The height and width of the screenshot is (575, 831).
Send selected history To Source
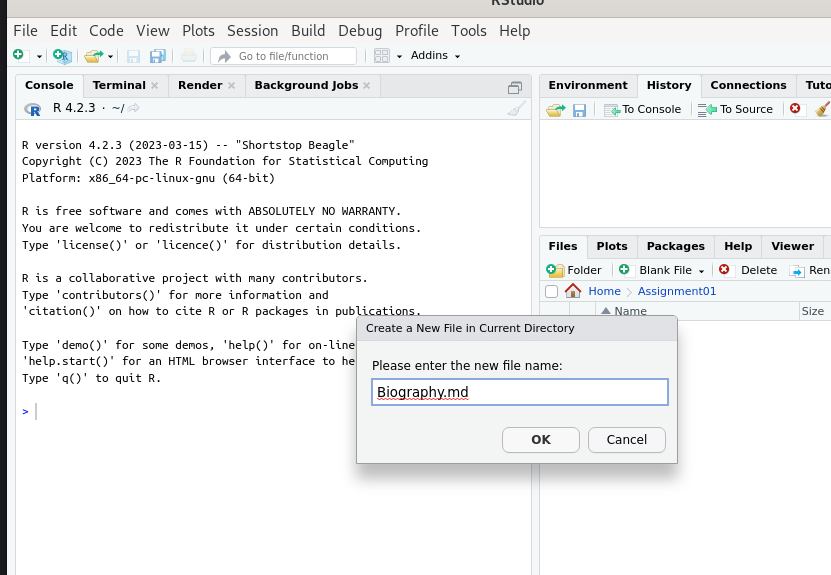(736, 110)
